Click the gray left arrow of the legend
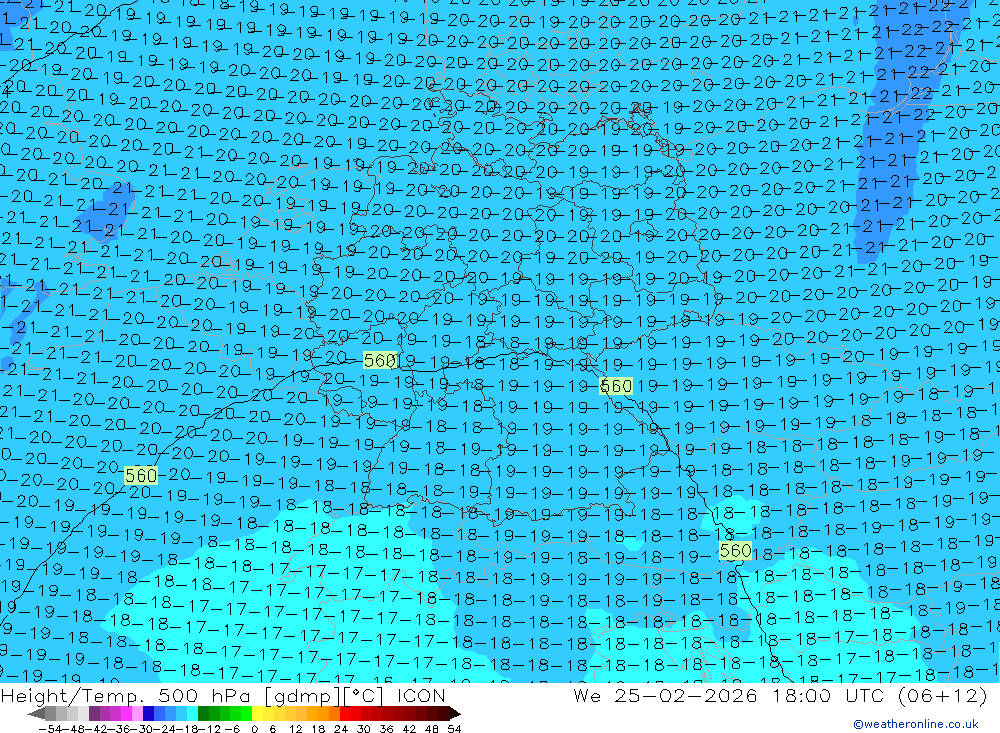 coord(36,713)
